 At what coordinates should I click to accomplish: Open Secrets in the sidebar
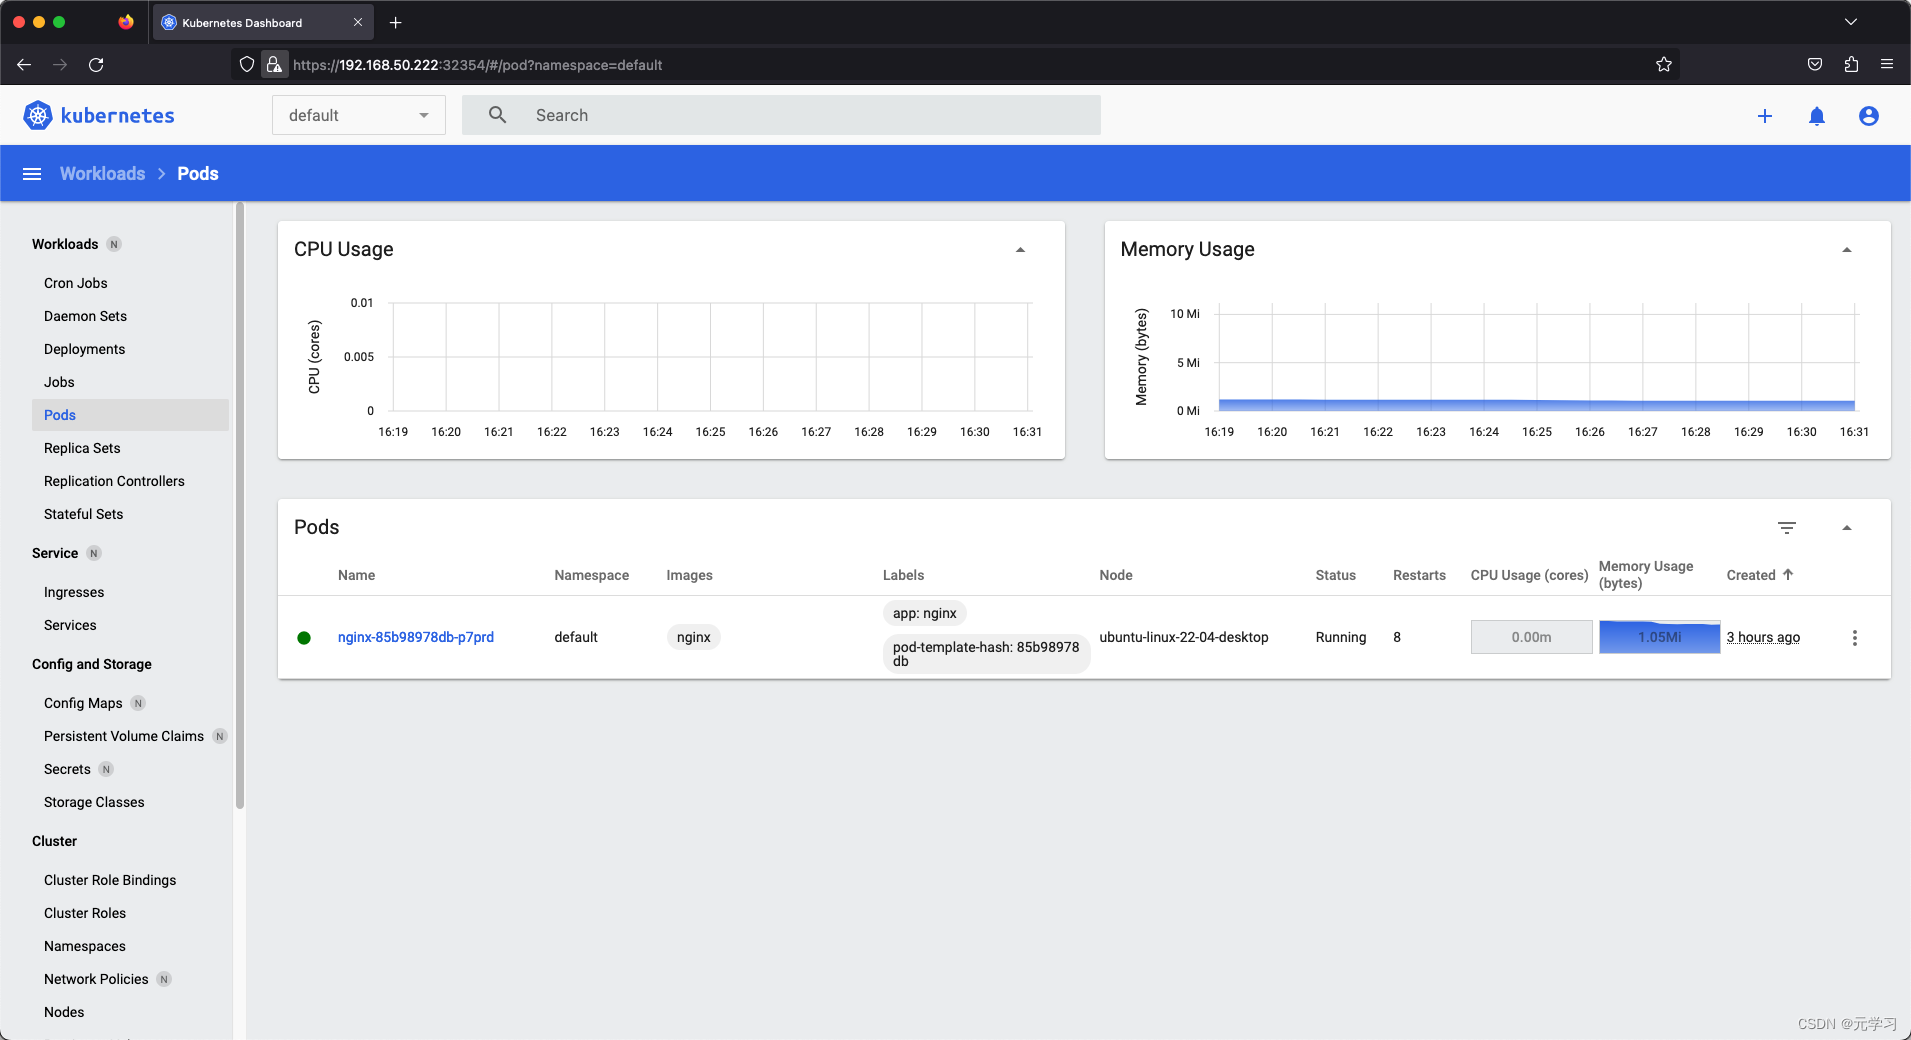pyautogui.click(x=67, y=769)
